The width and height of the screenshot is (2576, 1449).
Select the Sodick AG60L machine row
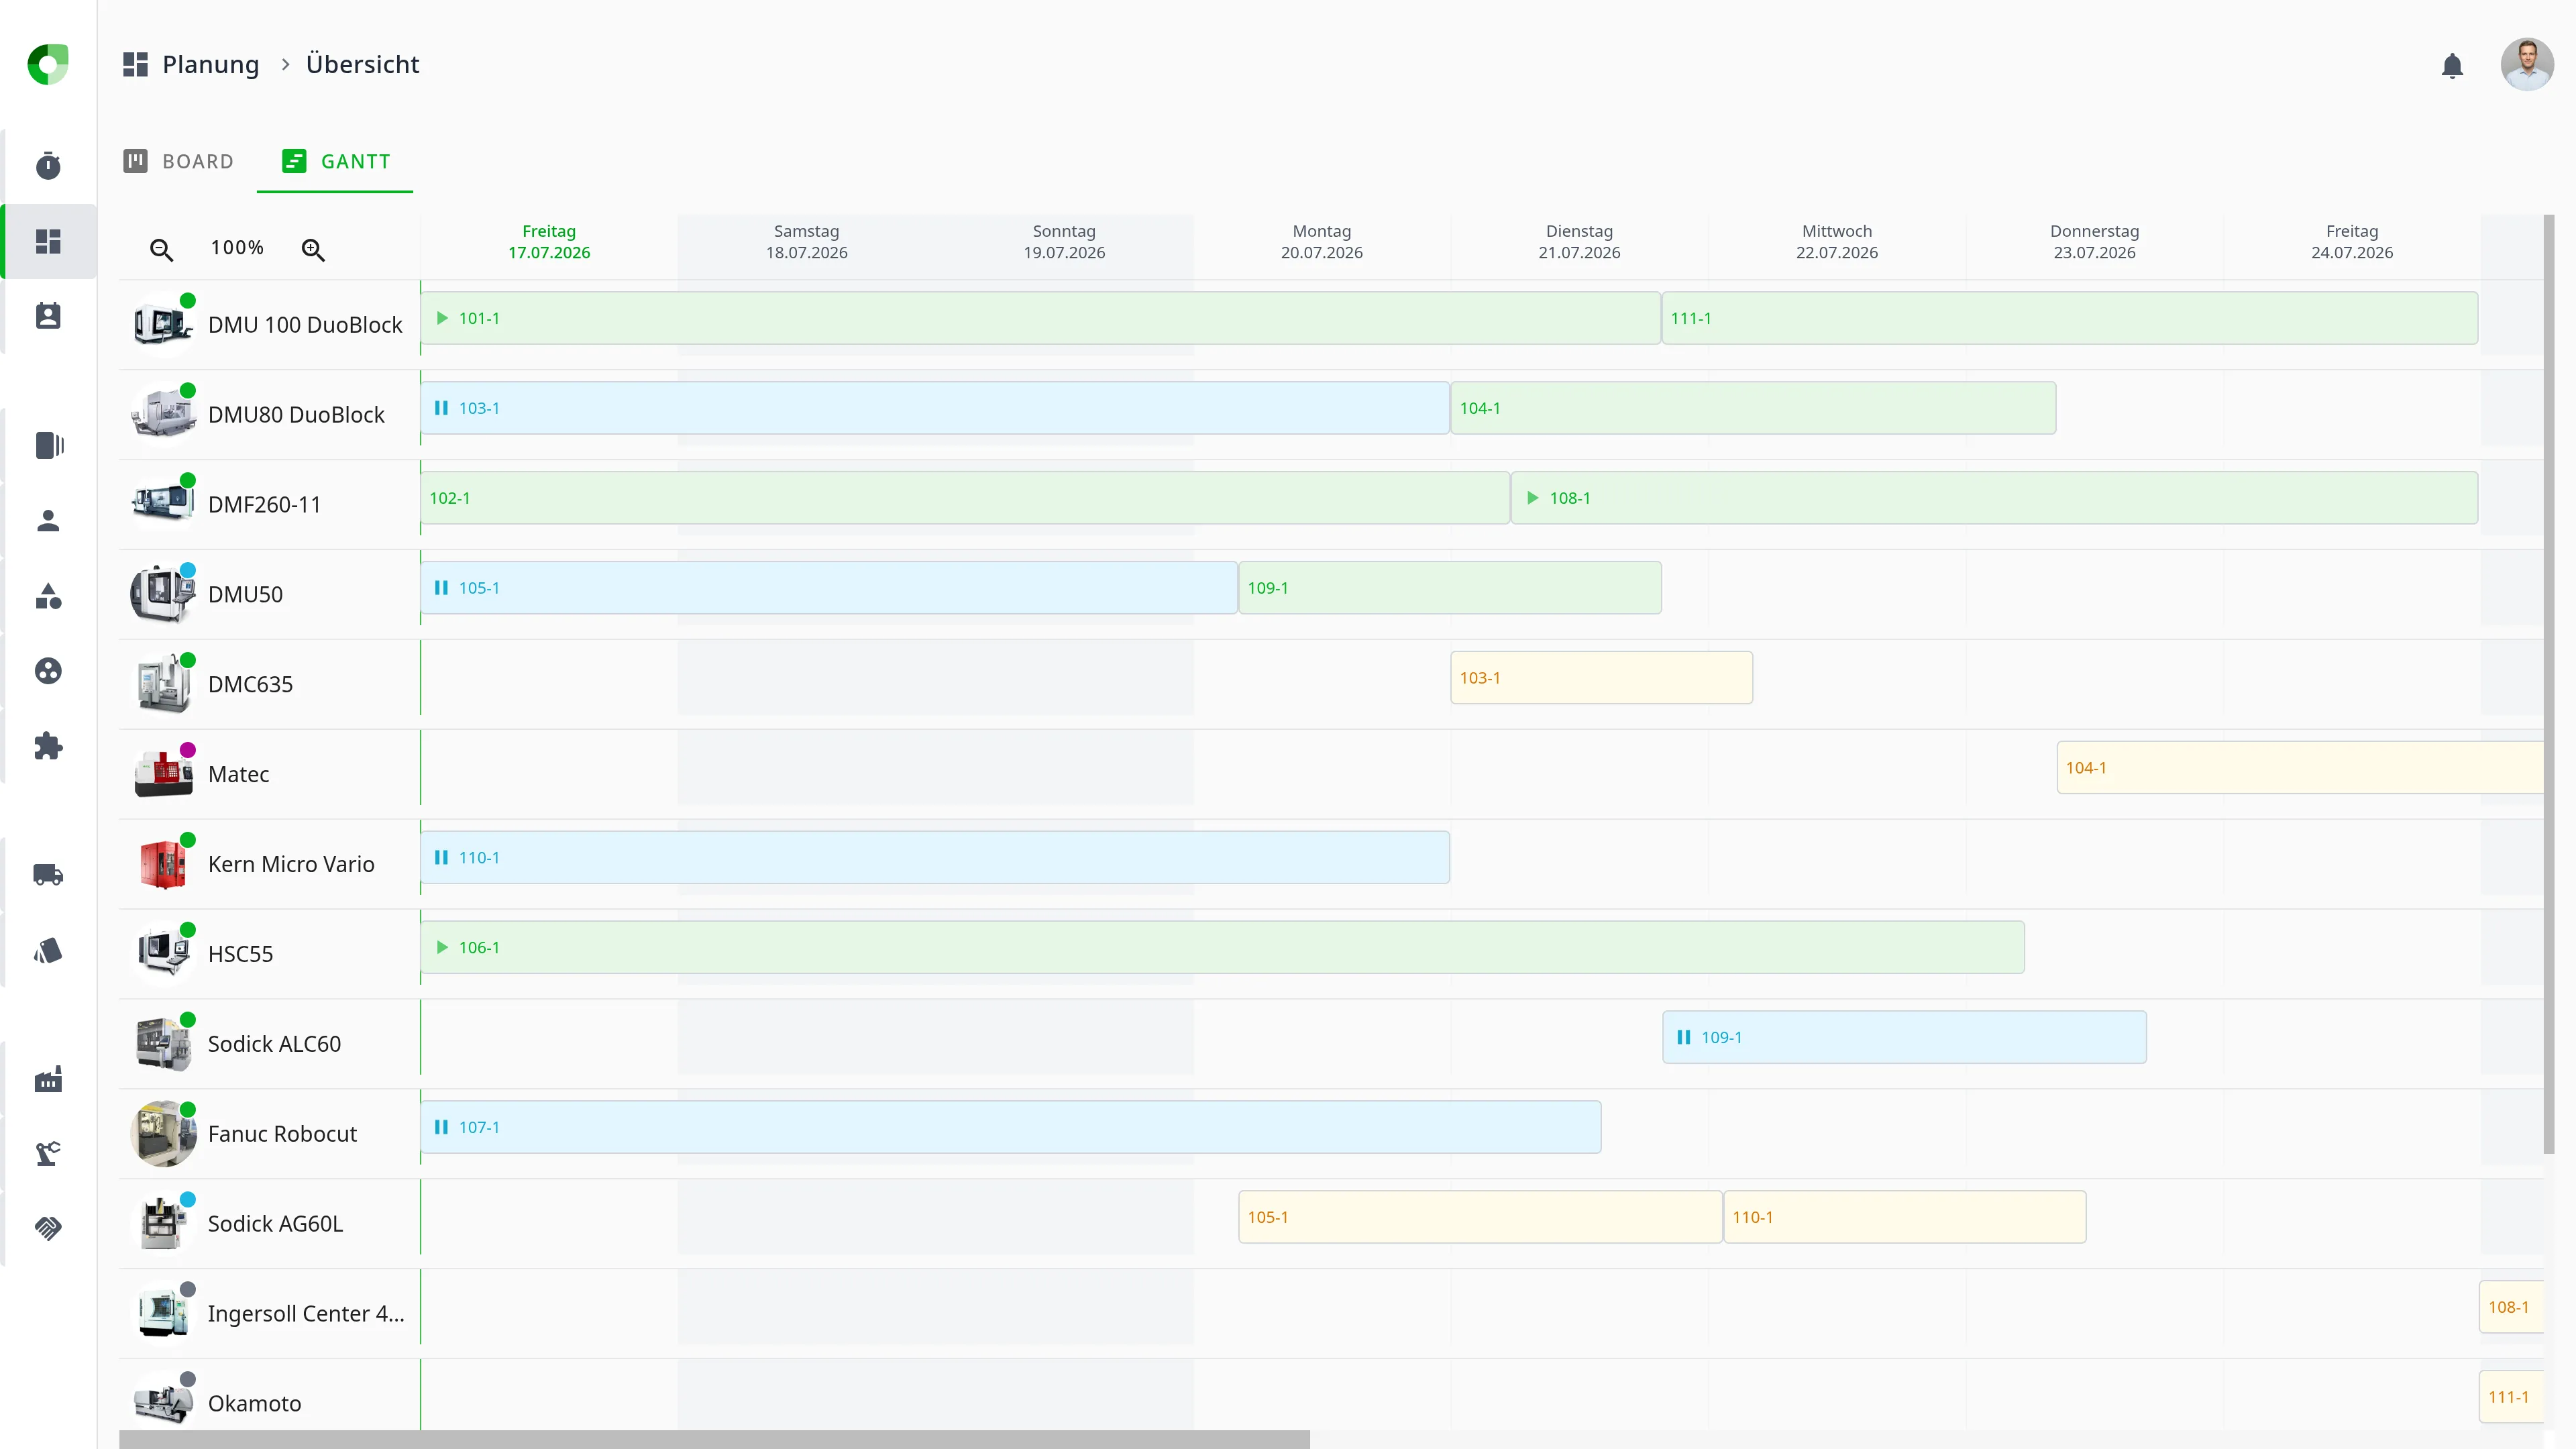click(x=269, y=1224)
